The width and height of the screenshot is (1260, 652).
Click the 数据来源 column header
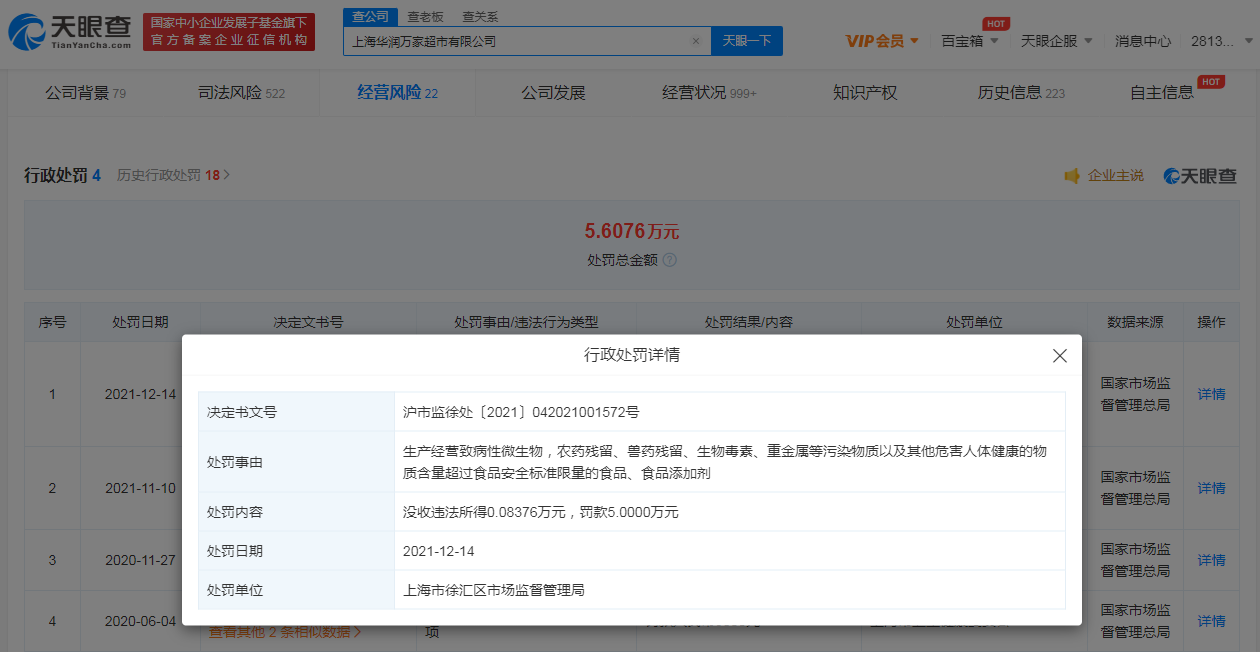(1135, 322)
